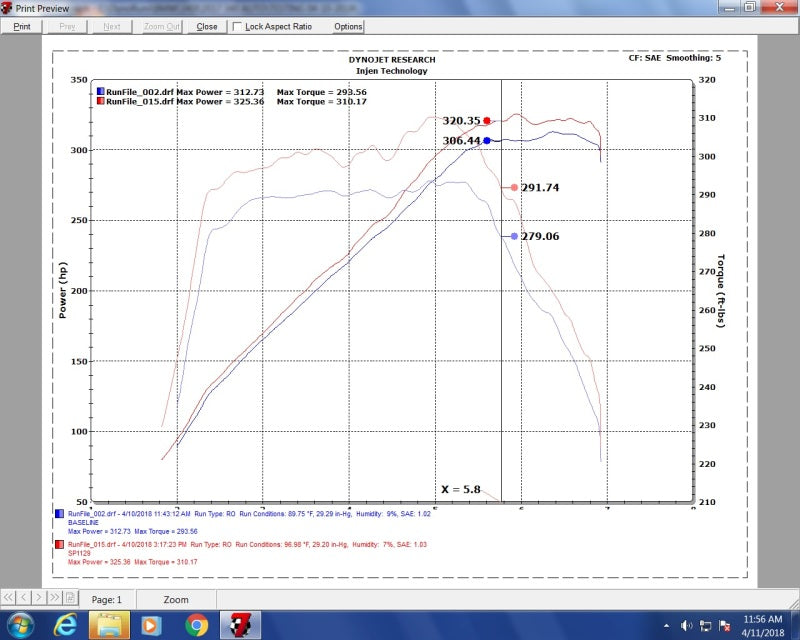The width and height of the screenshot is (800, 640).
Task: Launch Internet Explorer from the taskbar
Action: (x=64, y=624)
